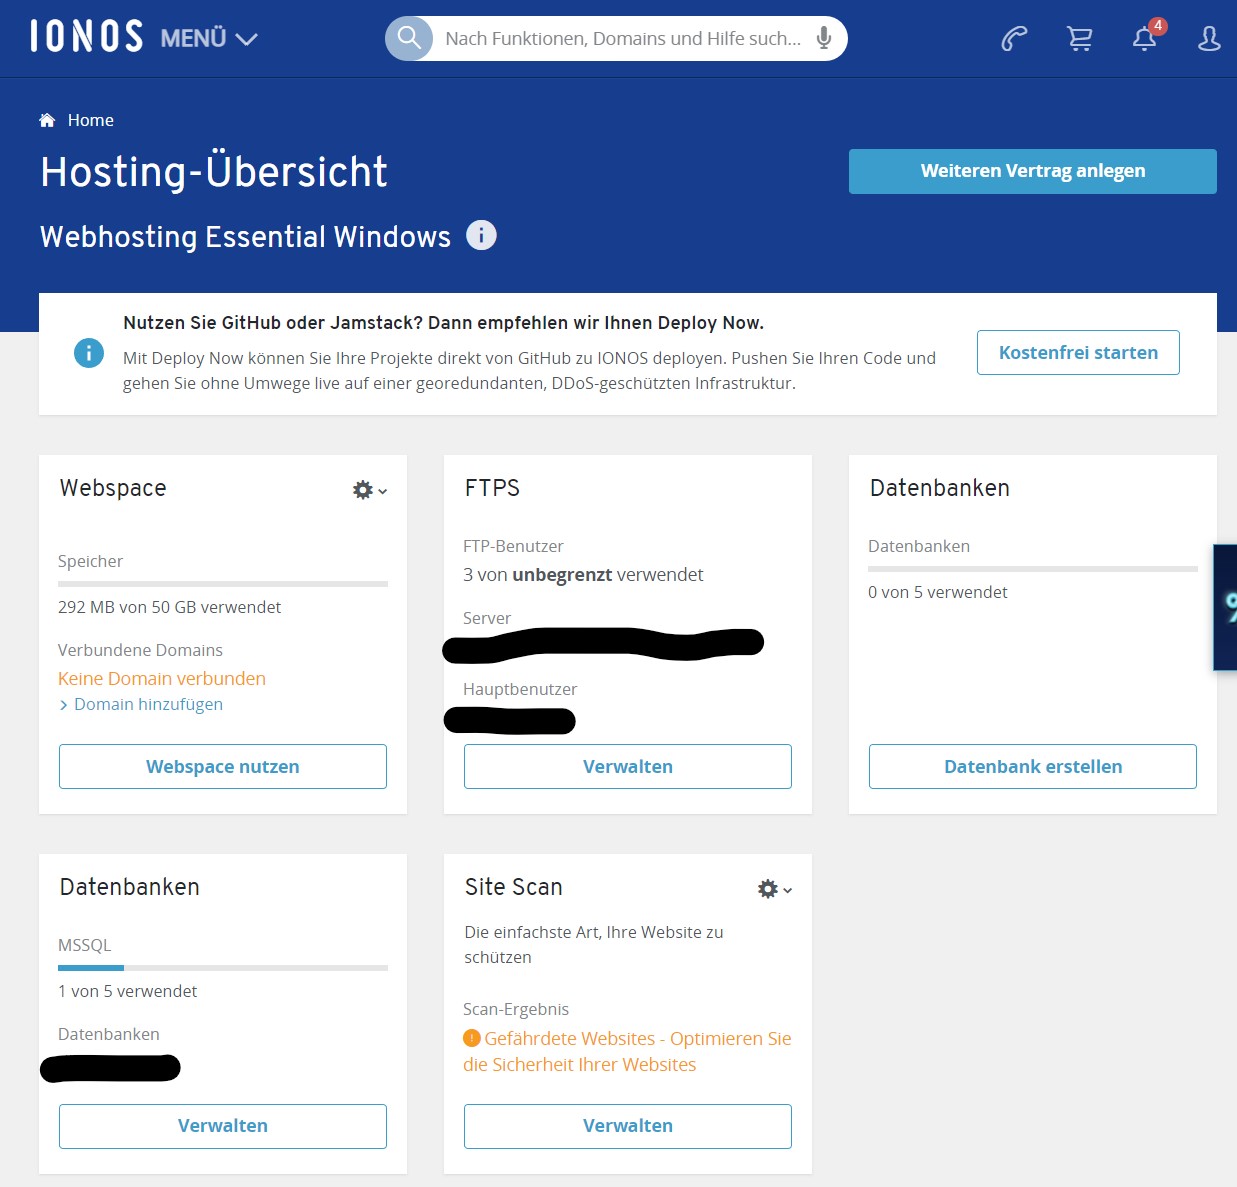Click the search magnifier icon
The width and height of the screenshot is (1237, 1187).
[x=409, y=38]
